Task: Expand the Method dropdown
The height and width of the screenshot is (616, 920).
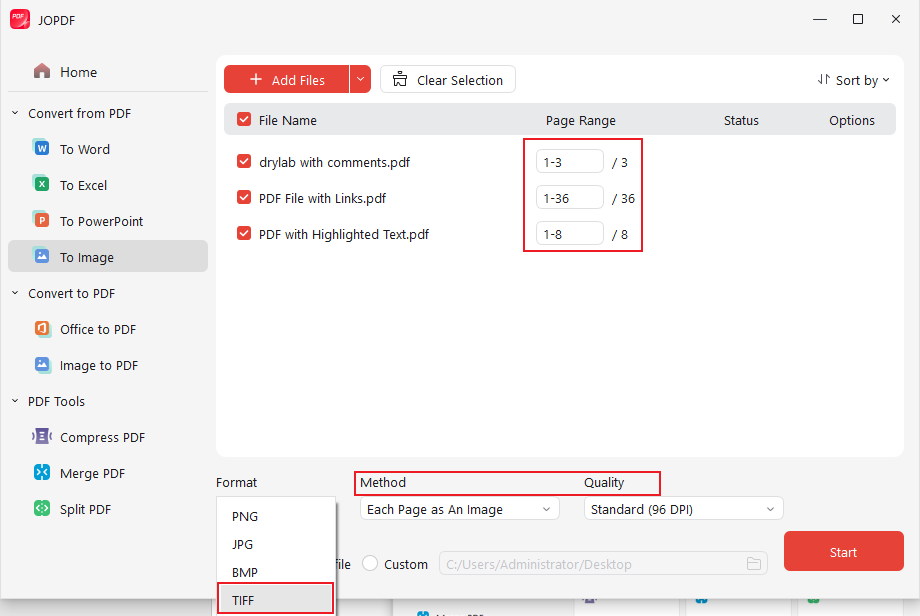Action: (458, 508)
